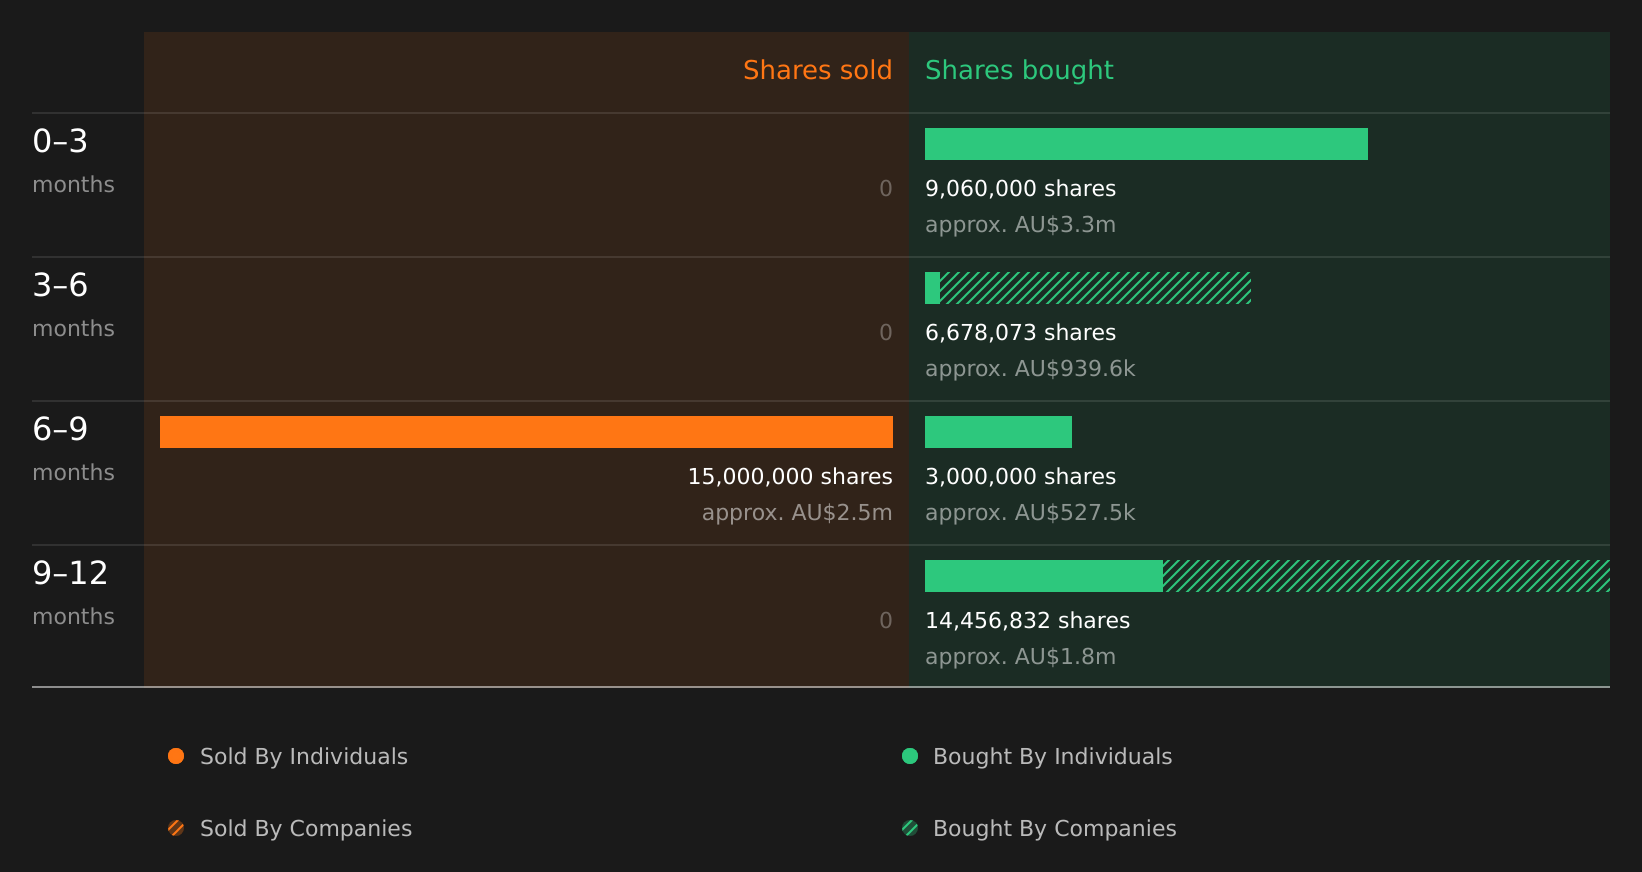This screenshot has width=1642, height=872.
Task: Click the hatched 9–12 months companies bar
Action: [x=1386, y=576]
